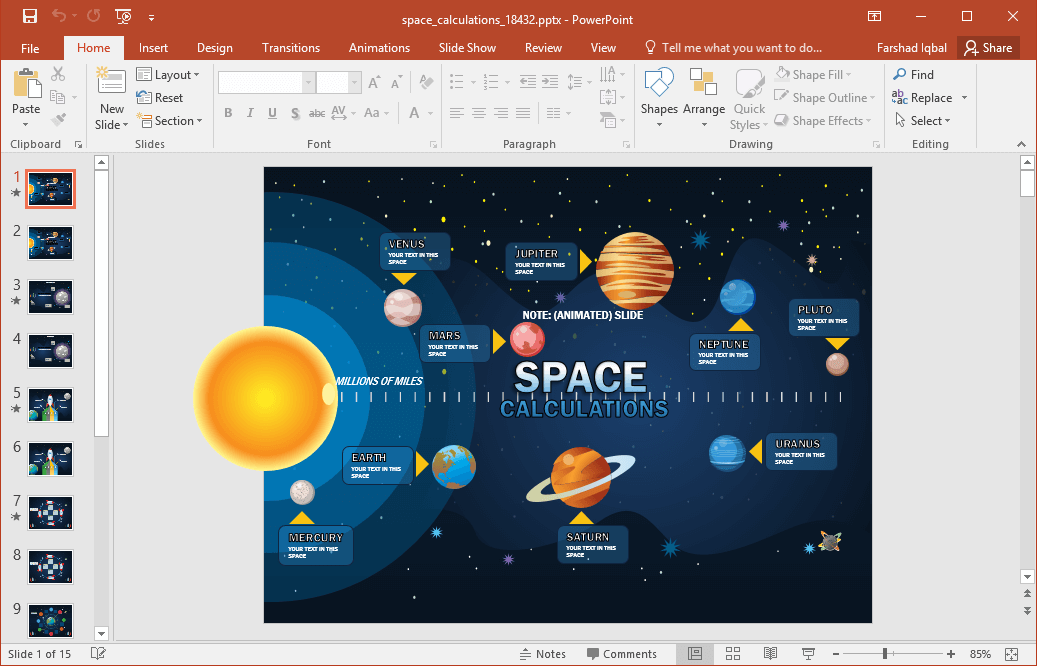
Task: Click the Find magnifier button
Action: (x=913, y=75)
